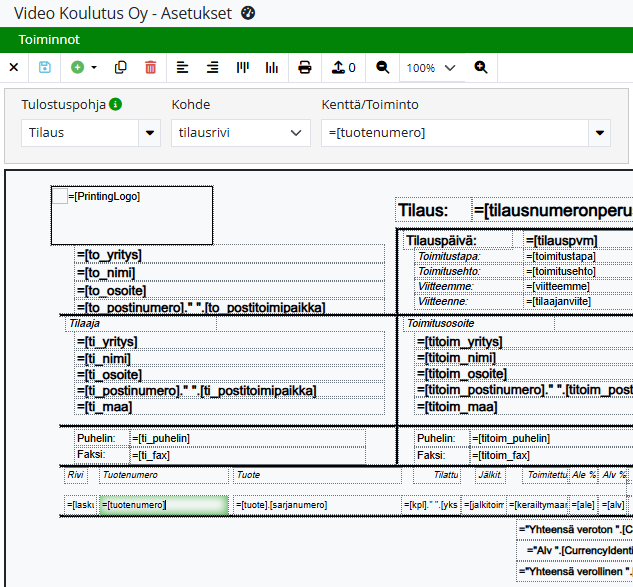633x587 pixels.
Task: Select the highlighted =[tuotenumero] field in template
Action: pos(163,505)
